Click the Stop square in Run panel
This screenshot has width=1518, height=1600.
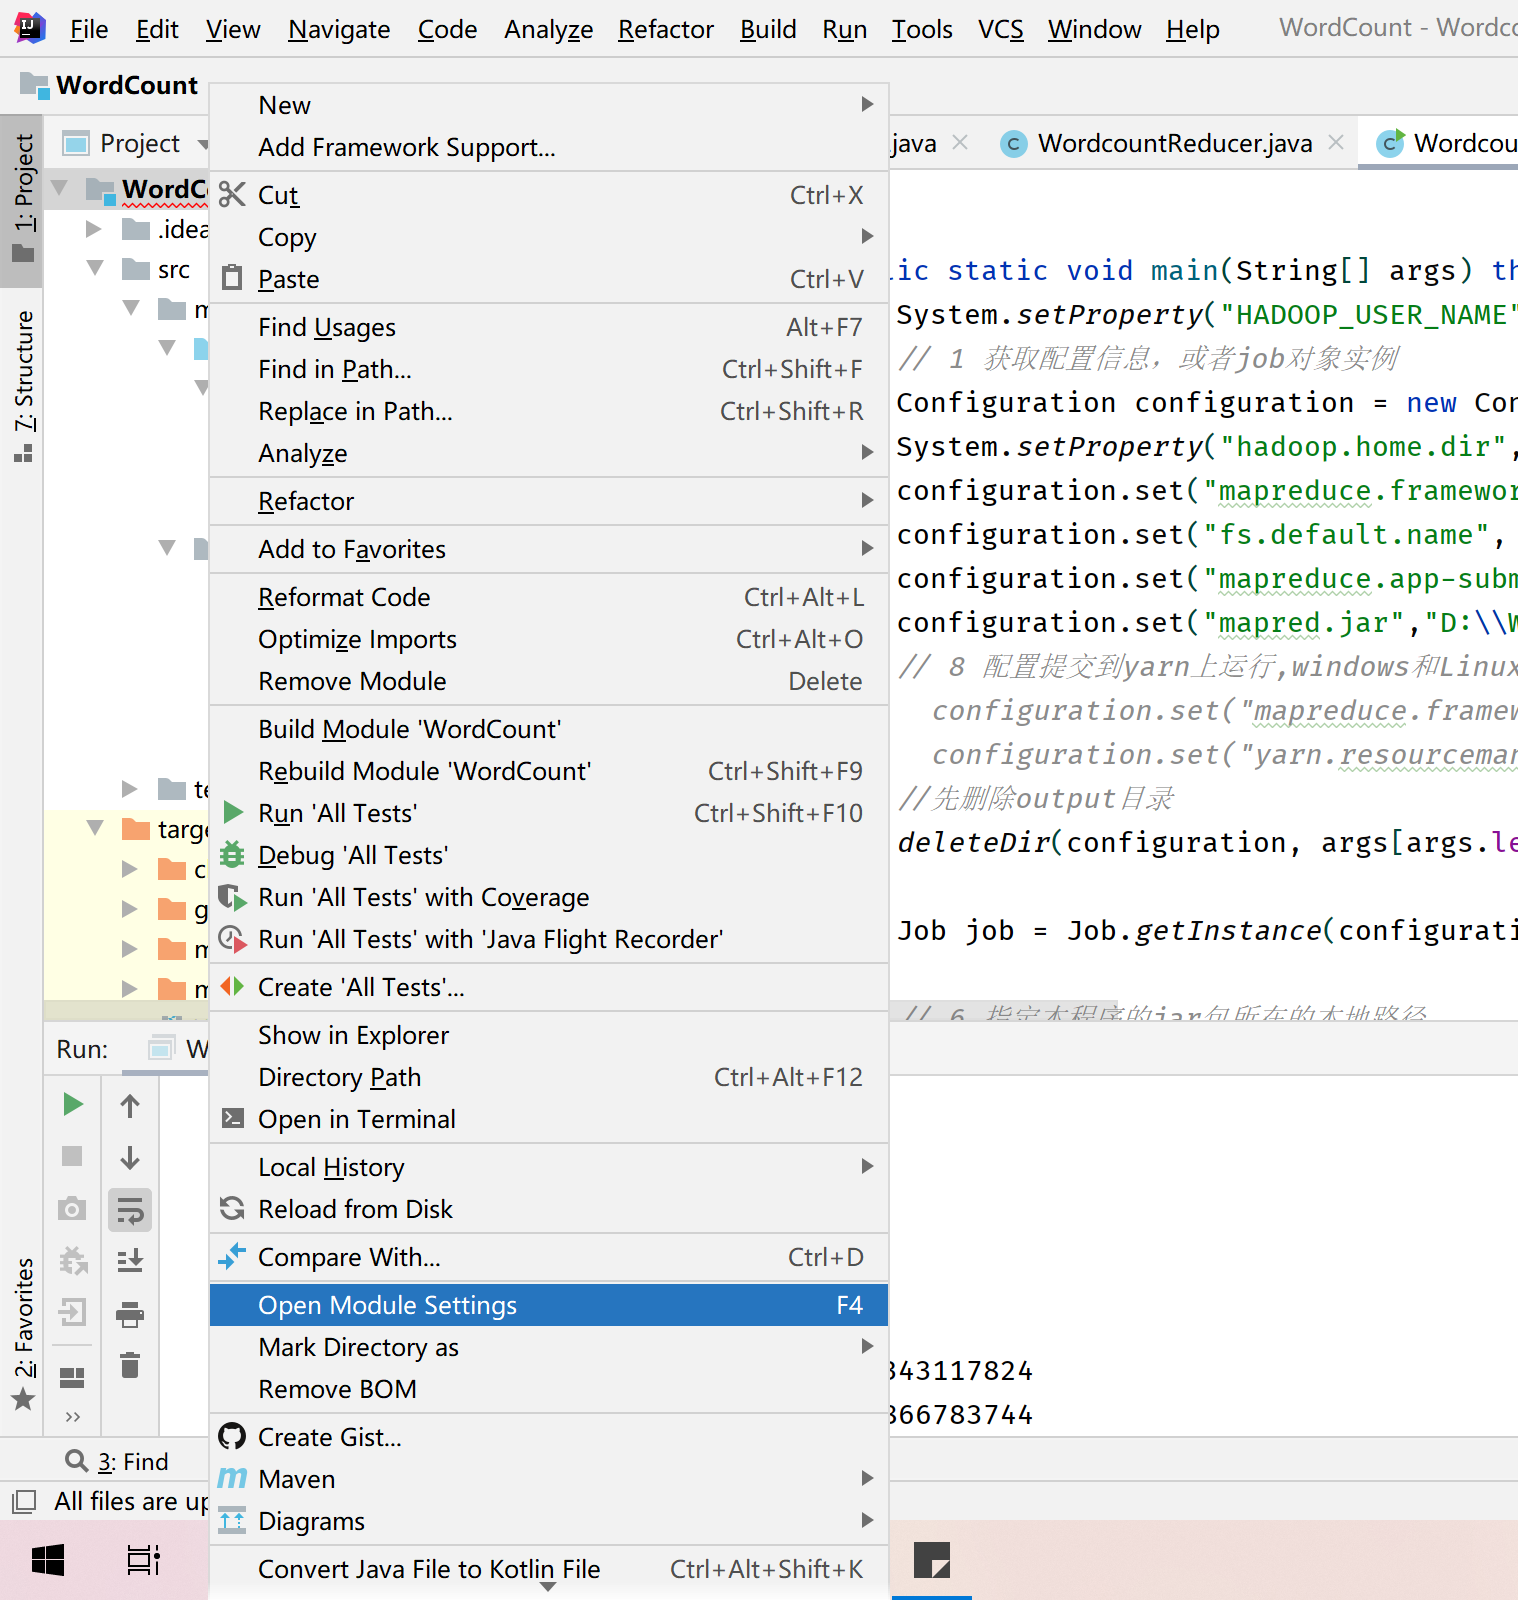coord(72,1156)
